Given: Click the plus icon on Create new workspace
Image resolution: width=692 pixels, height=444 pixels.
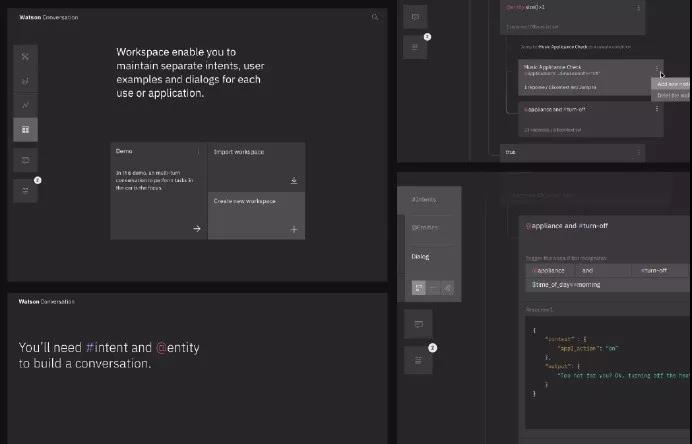Looking at the screenshot, I should point(294,229).
